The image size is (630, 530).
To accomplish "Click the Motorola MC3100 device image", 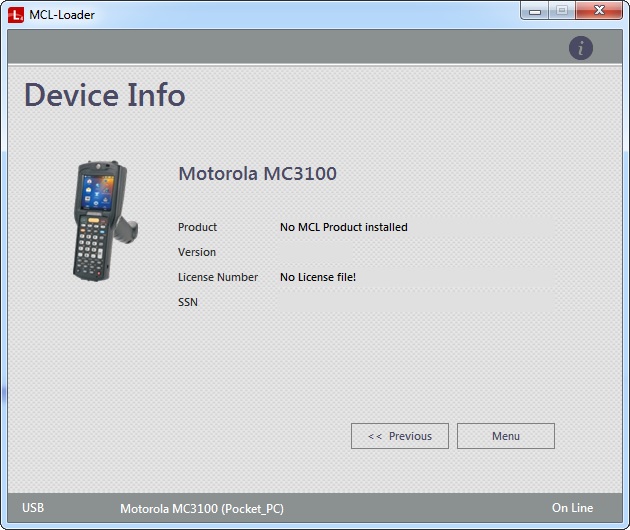I will tap(105, 221).
